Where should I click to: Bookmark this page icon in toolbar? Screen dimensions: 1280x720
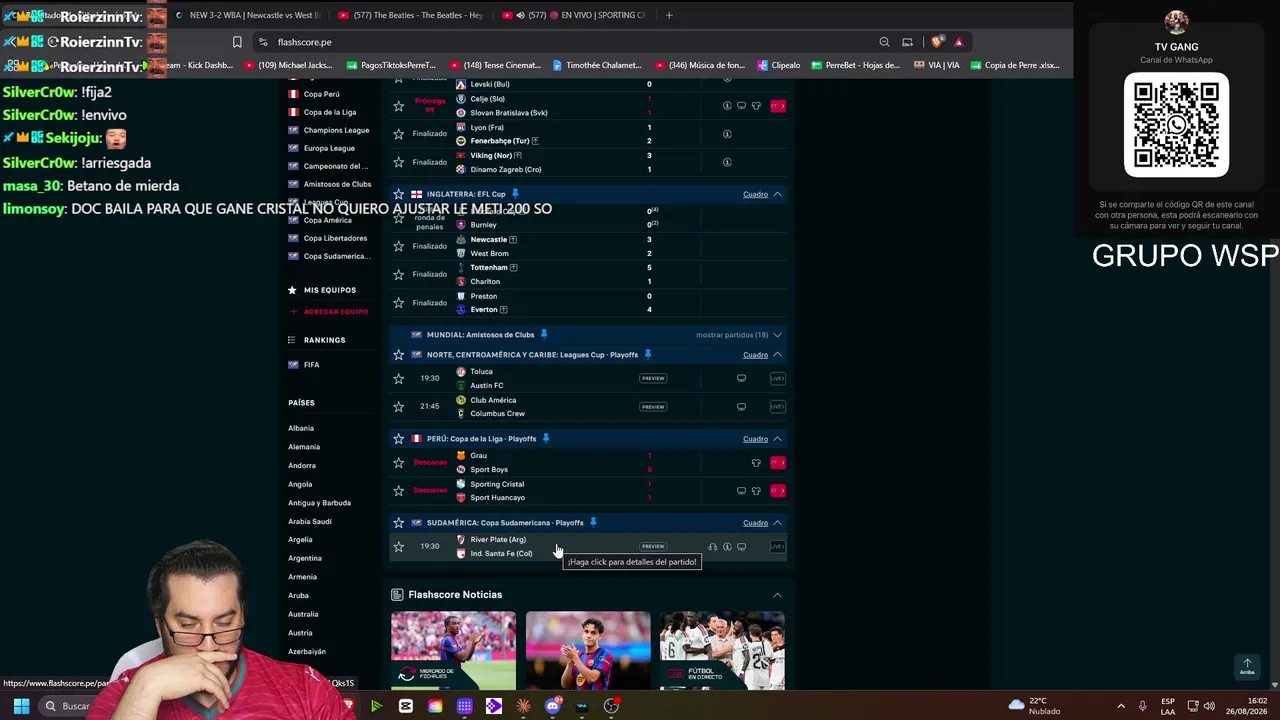point(237,42)
